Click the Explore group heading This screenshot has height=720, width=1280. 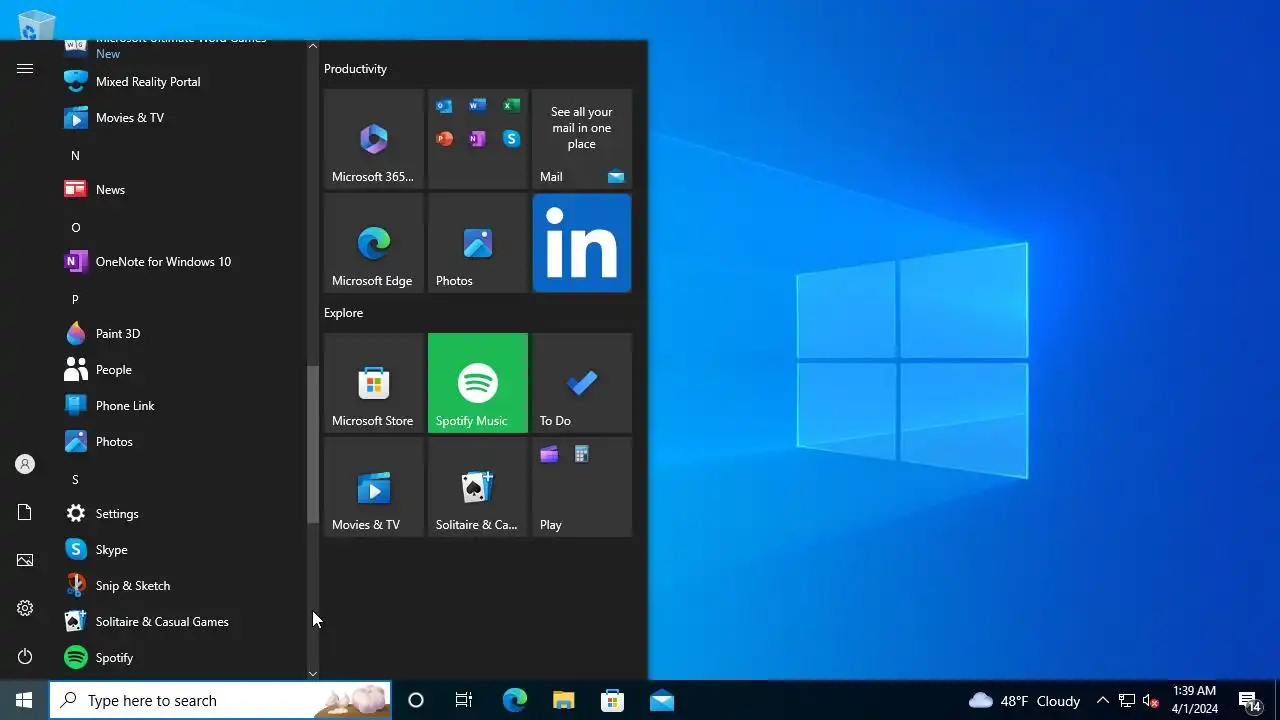click(x=343, y=313)
